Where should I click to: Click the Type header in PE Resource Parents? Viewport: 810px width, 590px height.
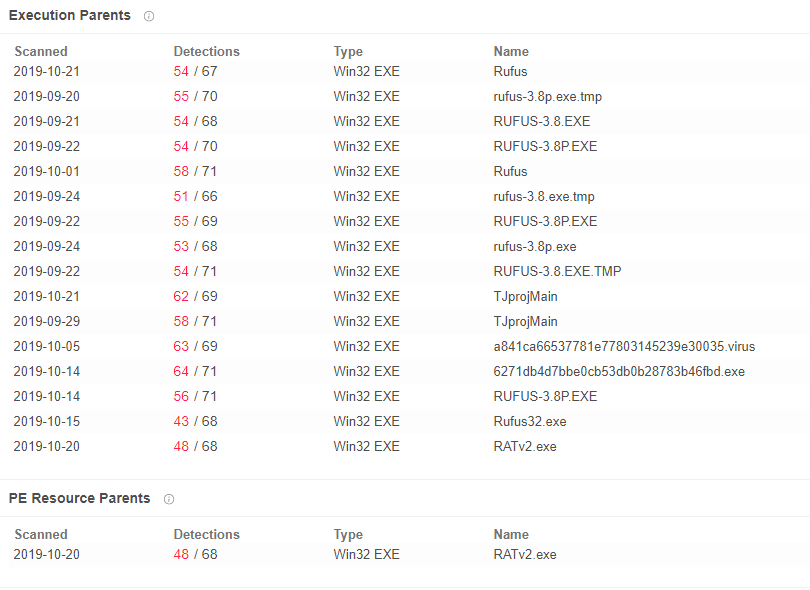(x=348, y=534)
